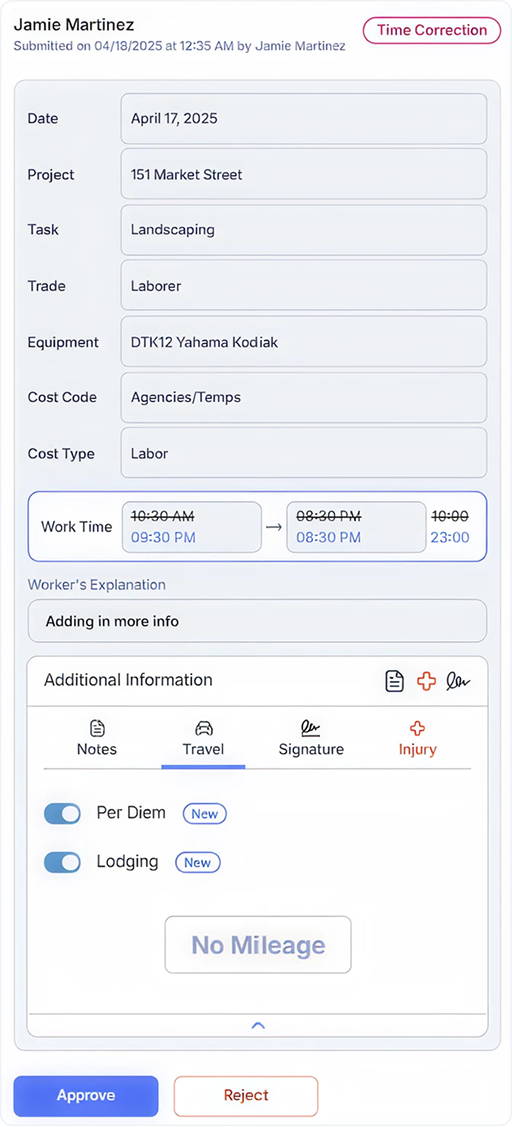Click the notepad icon above Notes

[97, 728]
